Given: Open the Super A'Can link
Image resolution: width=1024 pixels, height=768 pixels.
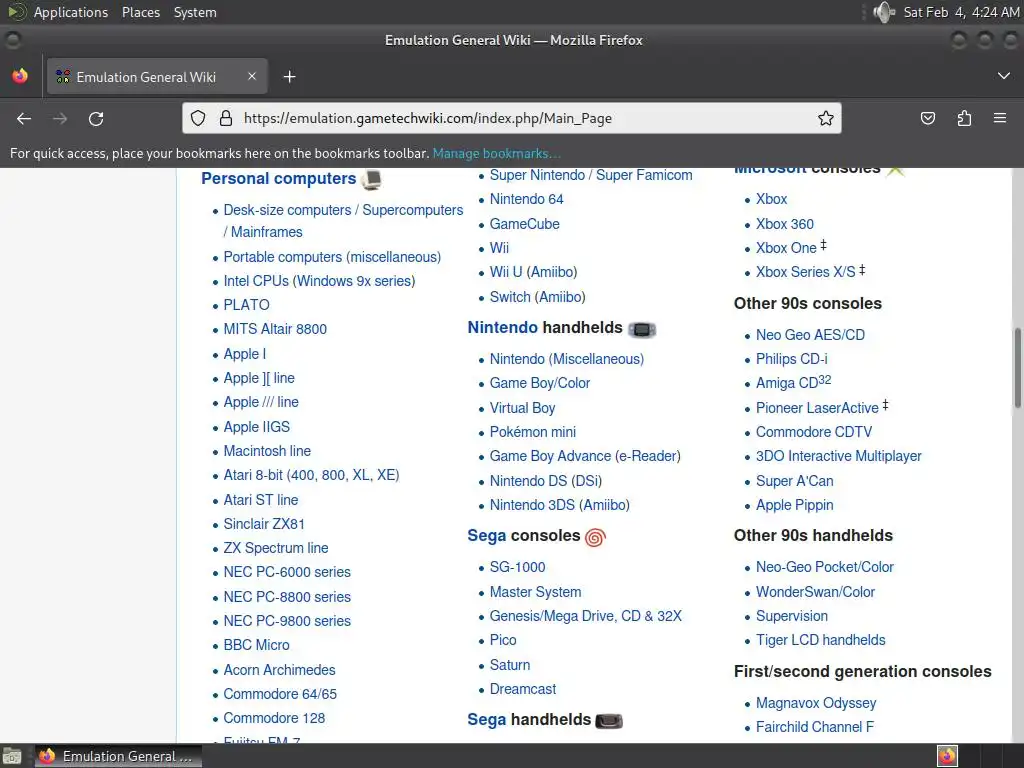Looking at the screenshot, I should coord(794,481).
